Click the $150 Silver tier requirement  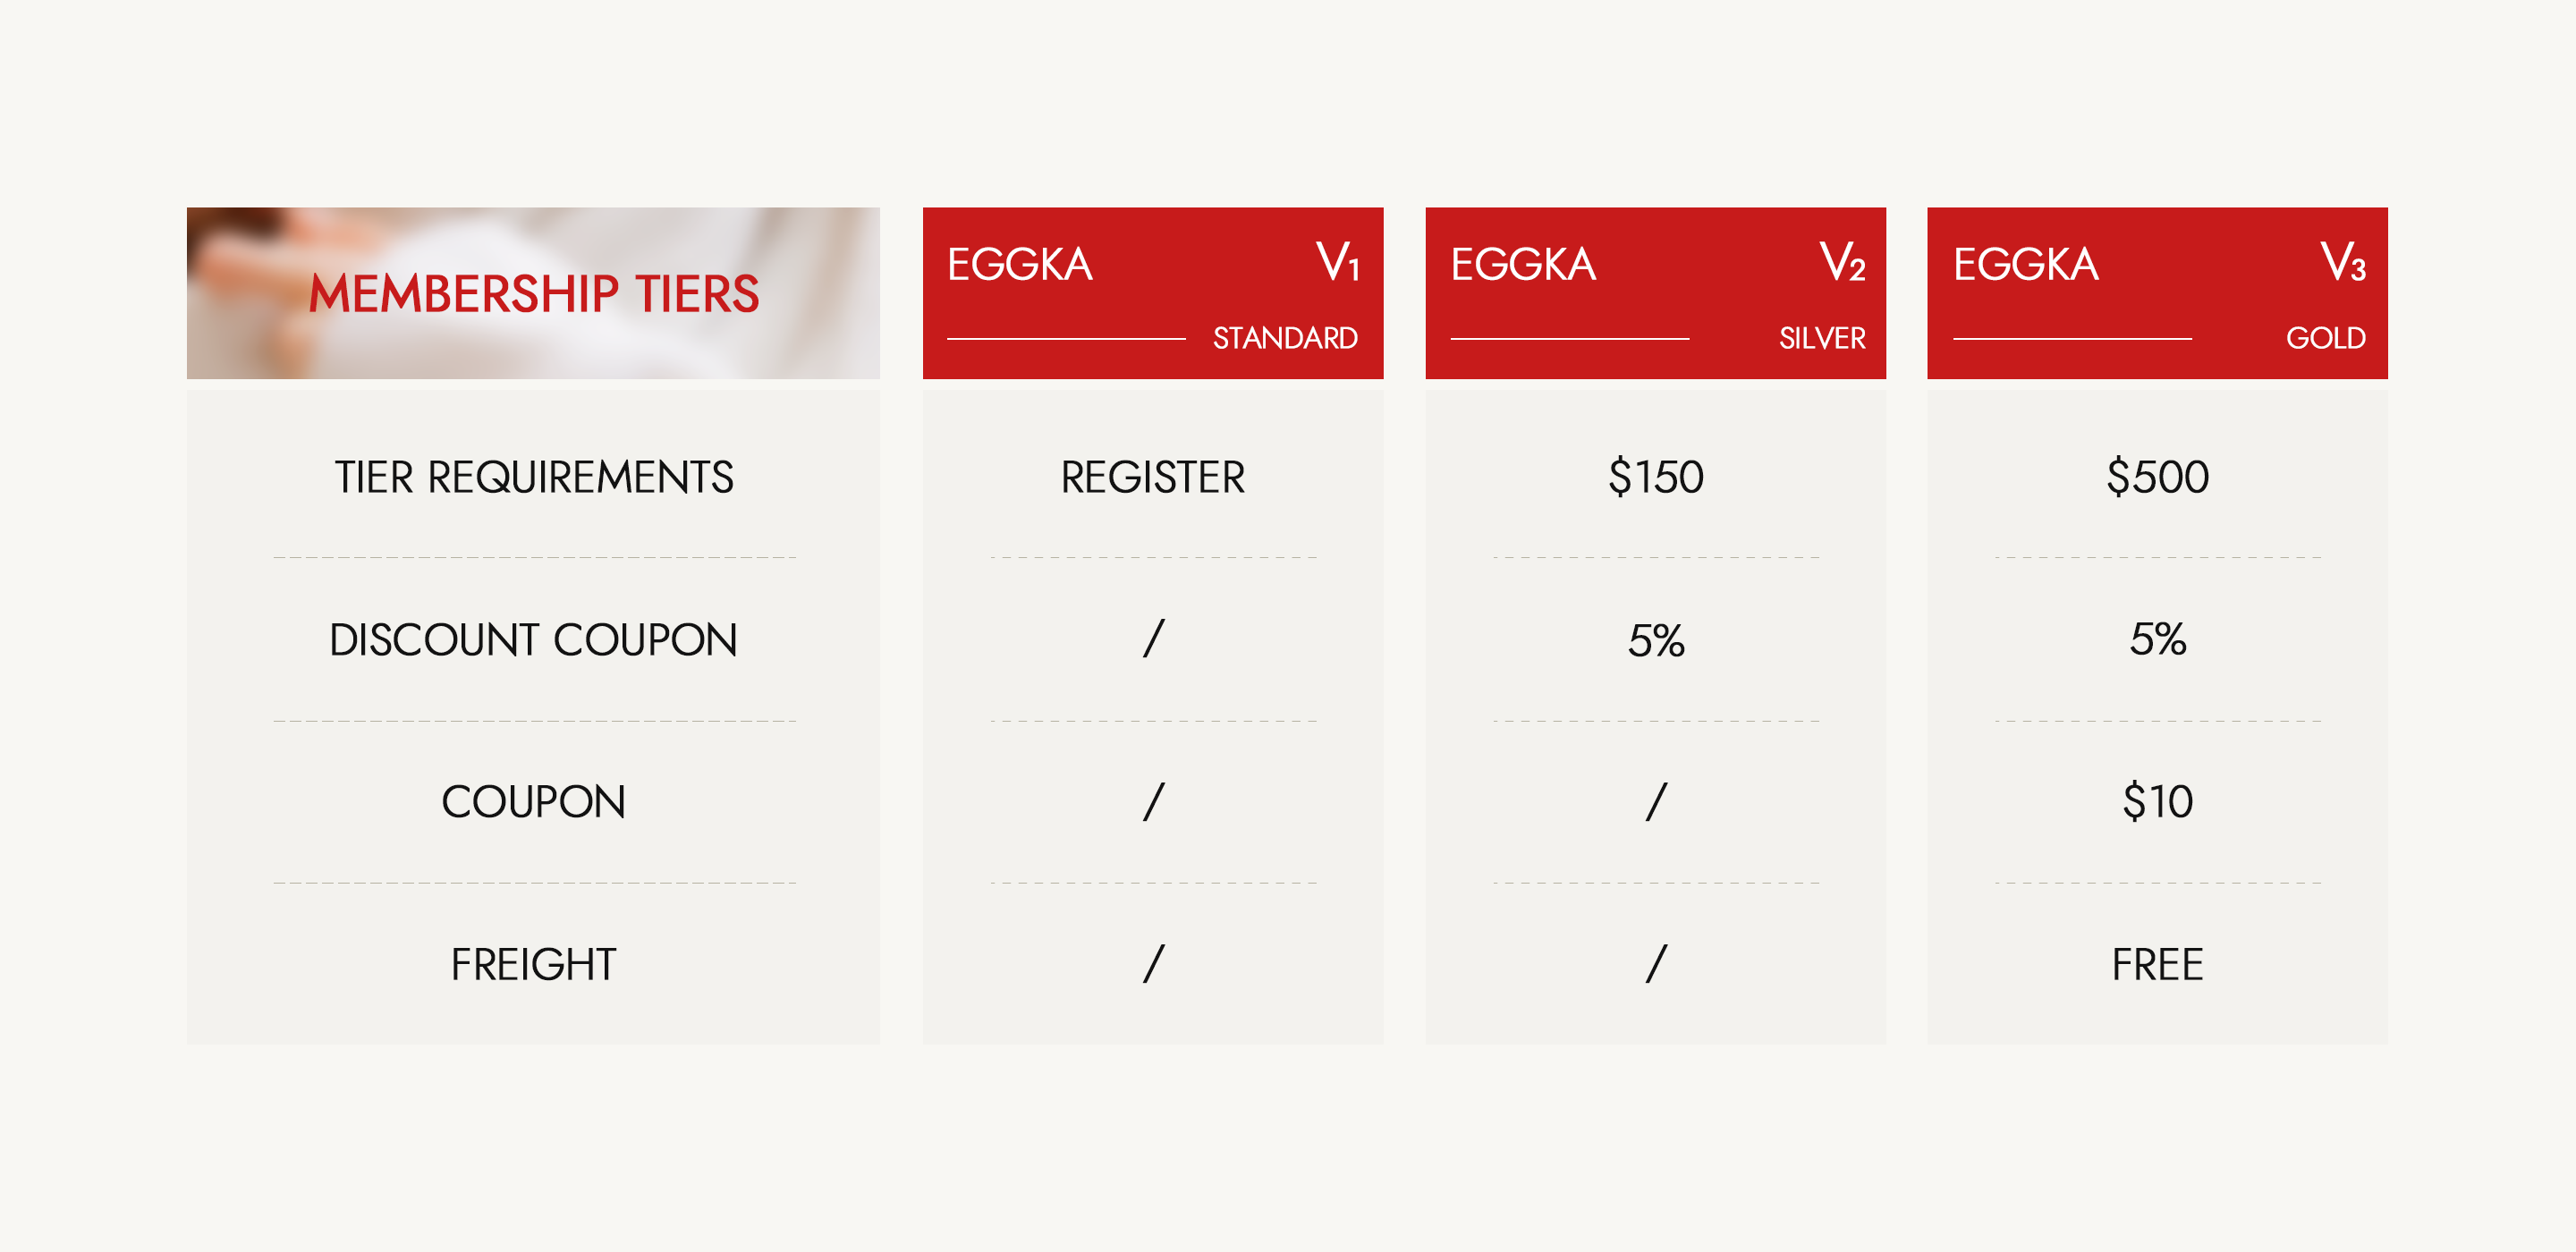click(1655, 477)
